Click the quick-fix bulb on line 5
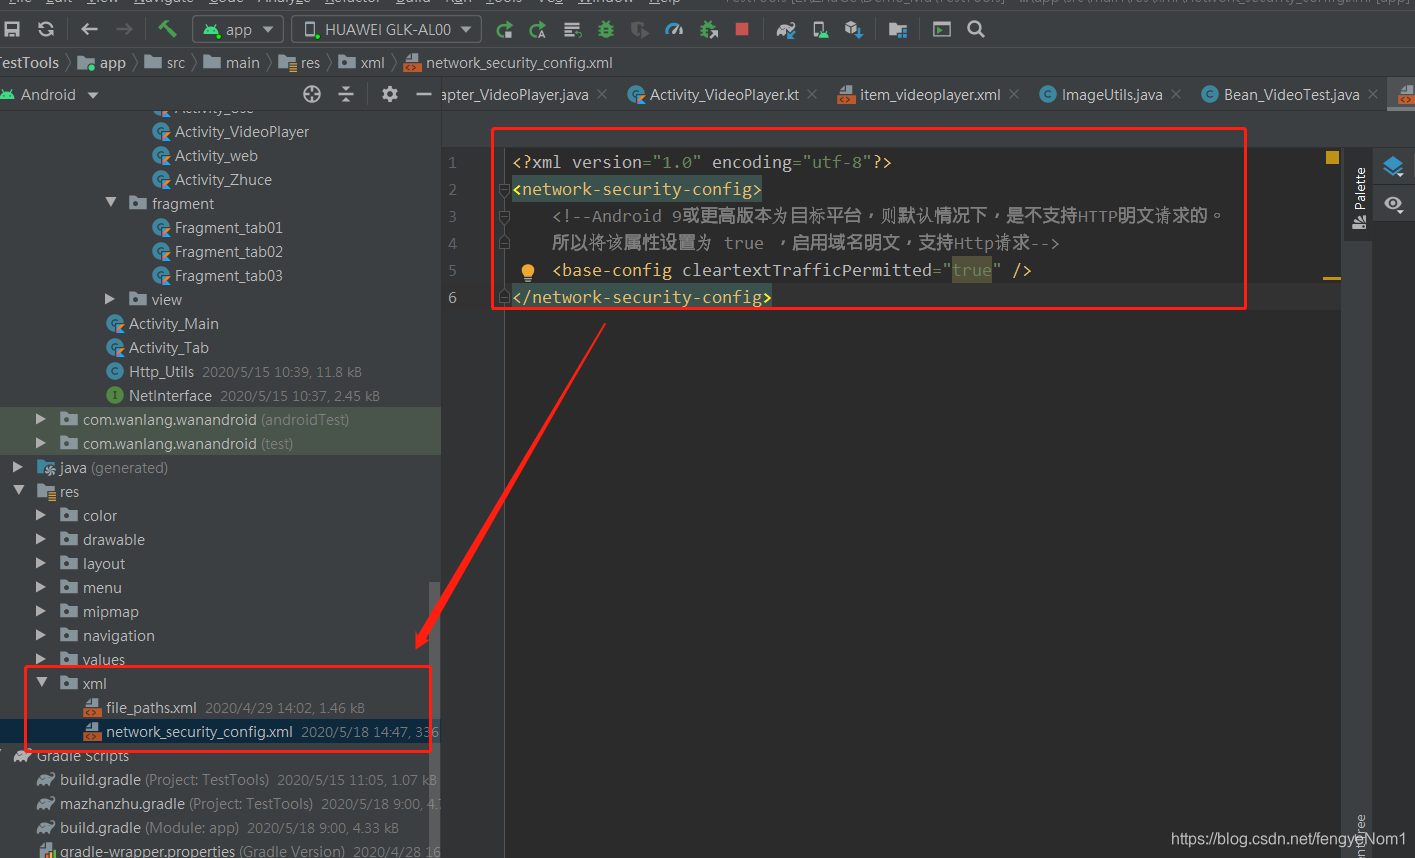The height and width of the screenshot is (858, 1415). point(527,269)
